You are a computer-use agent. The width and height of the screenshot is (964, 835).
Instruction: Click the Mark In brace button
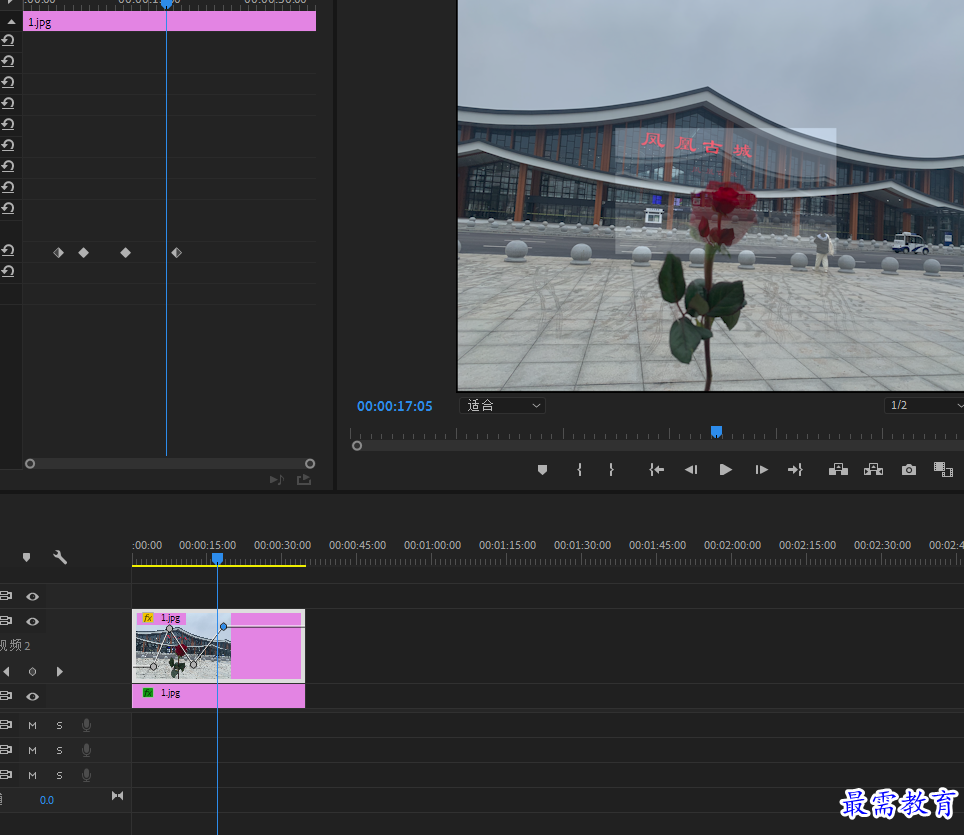tap(579, 470)
